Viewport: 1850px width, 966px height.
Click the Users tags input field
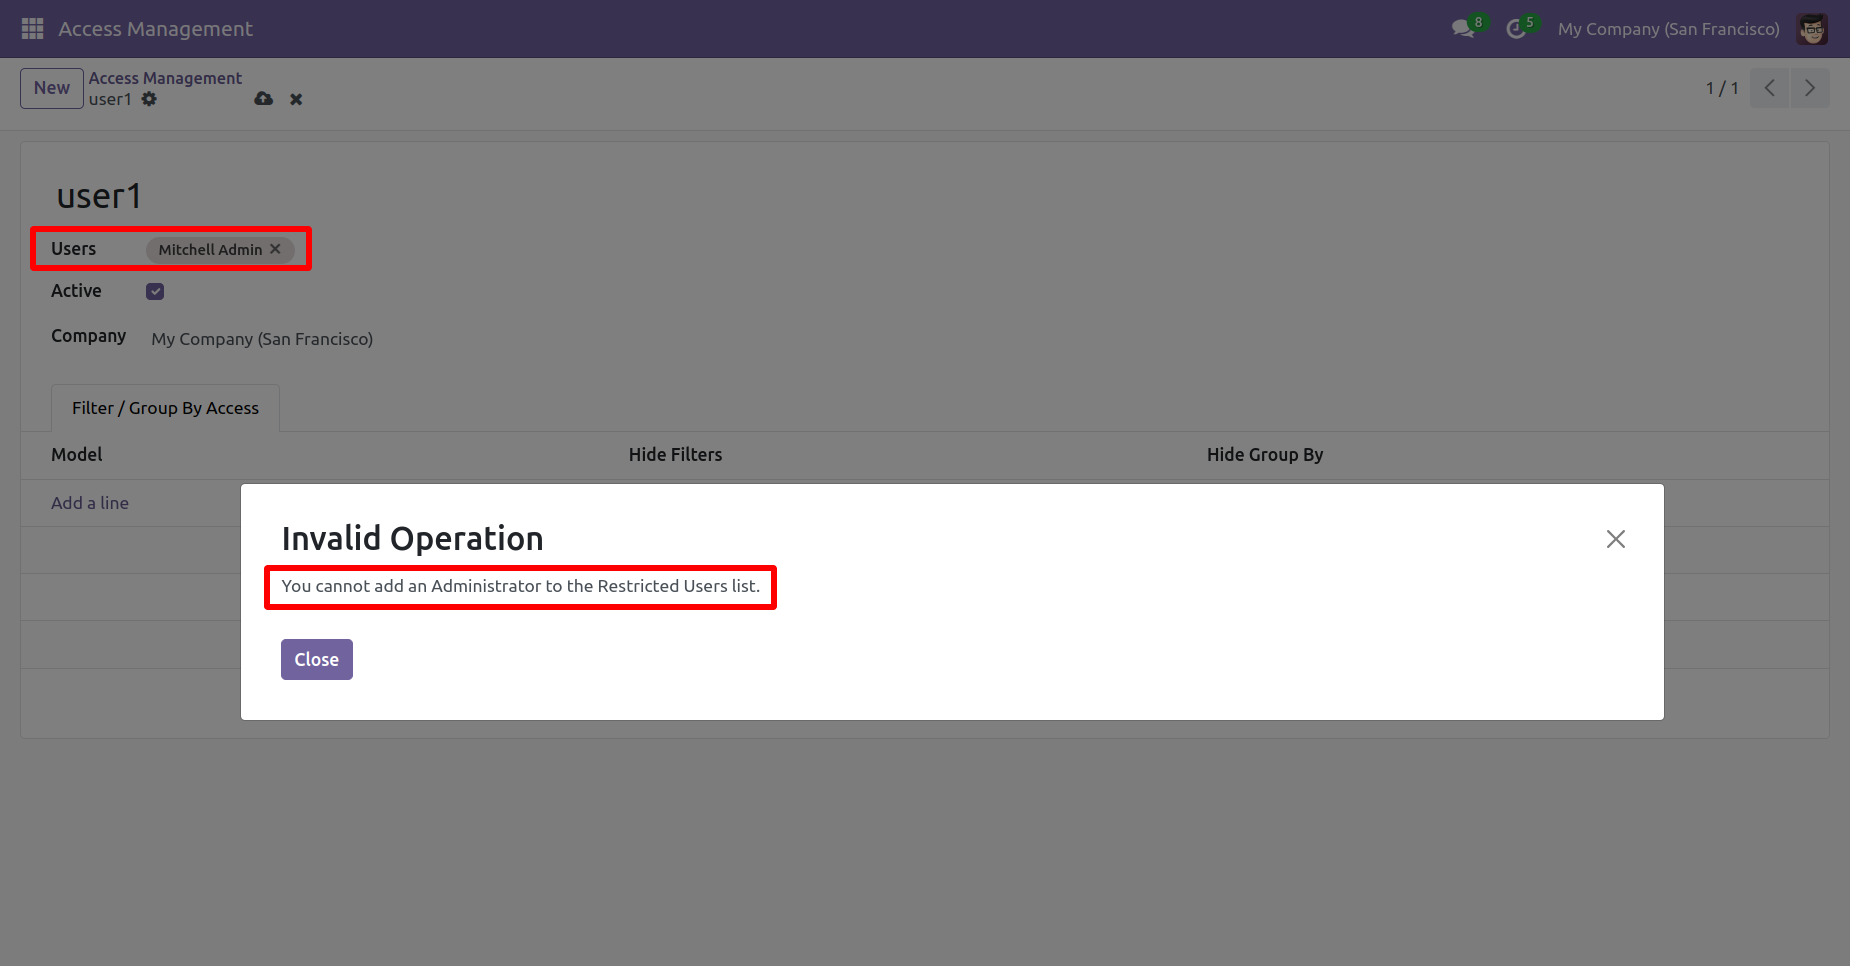pyautogui.click(x=222, y=249)
